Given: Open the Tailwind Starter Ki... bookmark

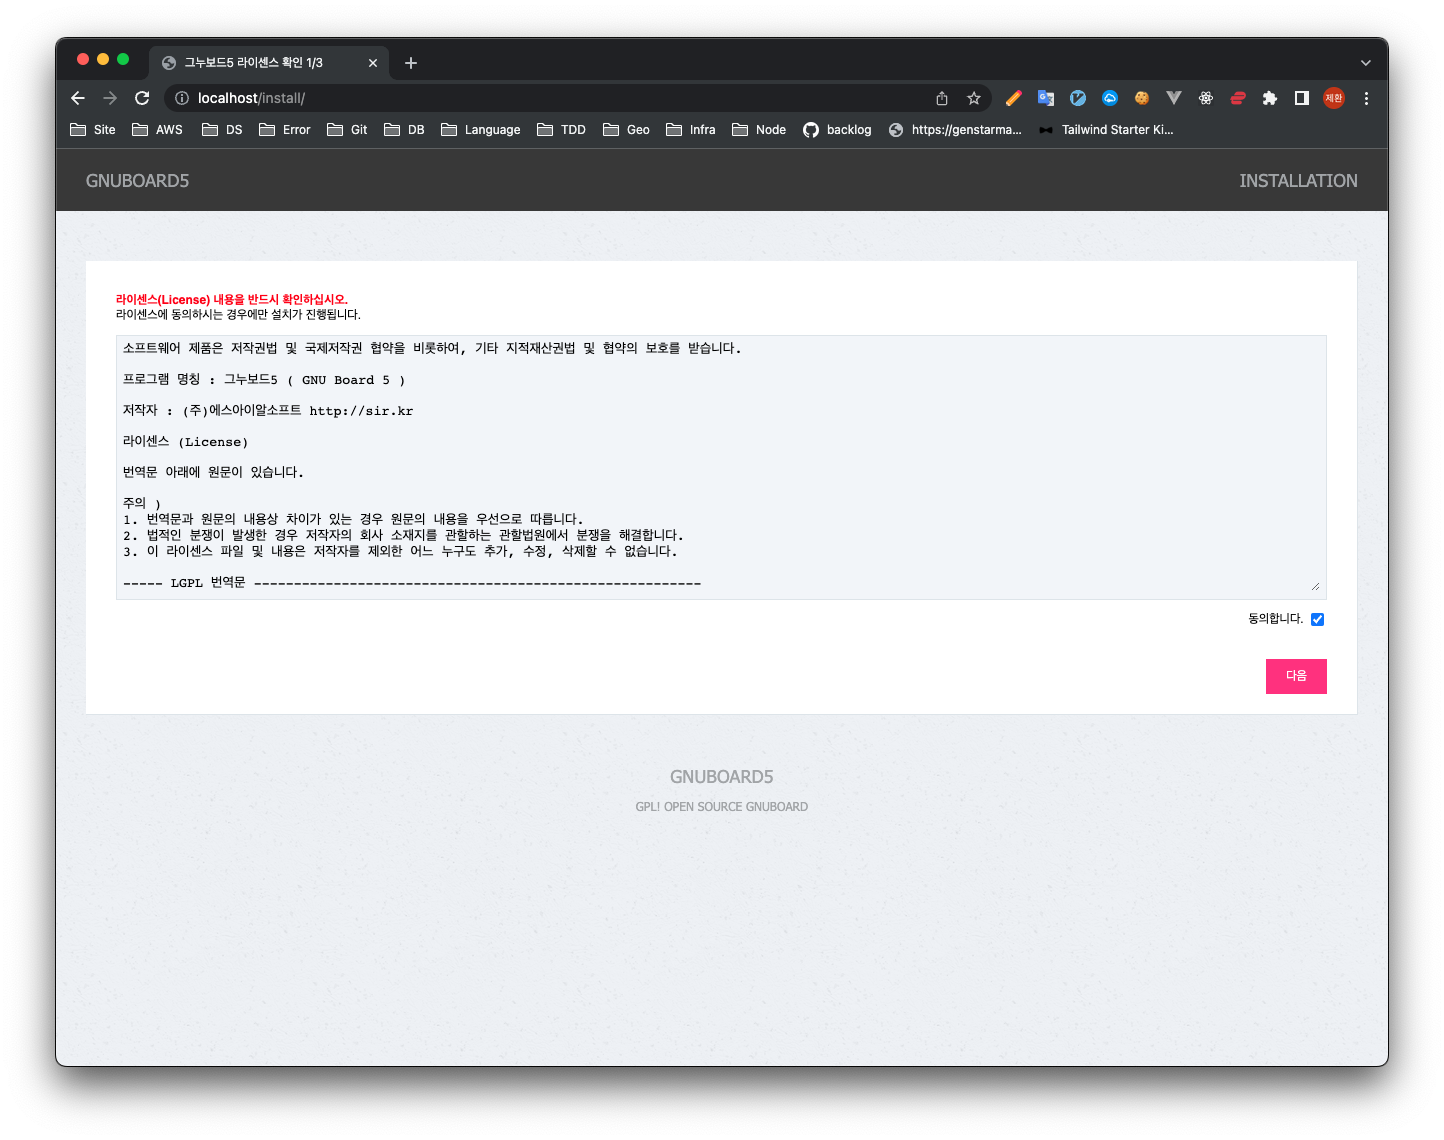Looking at the screenshot, I should [x=1106, y=130].
